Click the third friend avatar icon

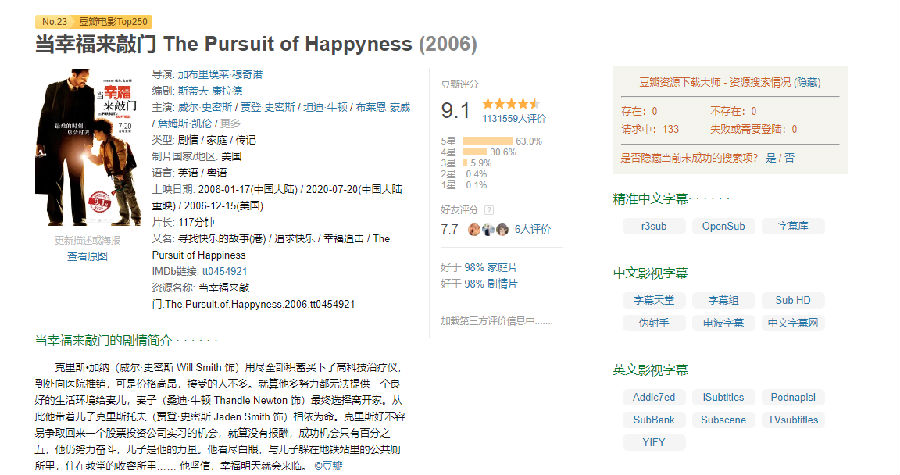point(503,229)
